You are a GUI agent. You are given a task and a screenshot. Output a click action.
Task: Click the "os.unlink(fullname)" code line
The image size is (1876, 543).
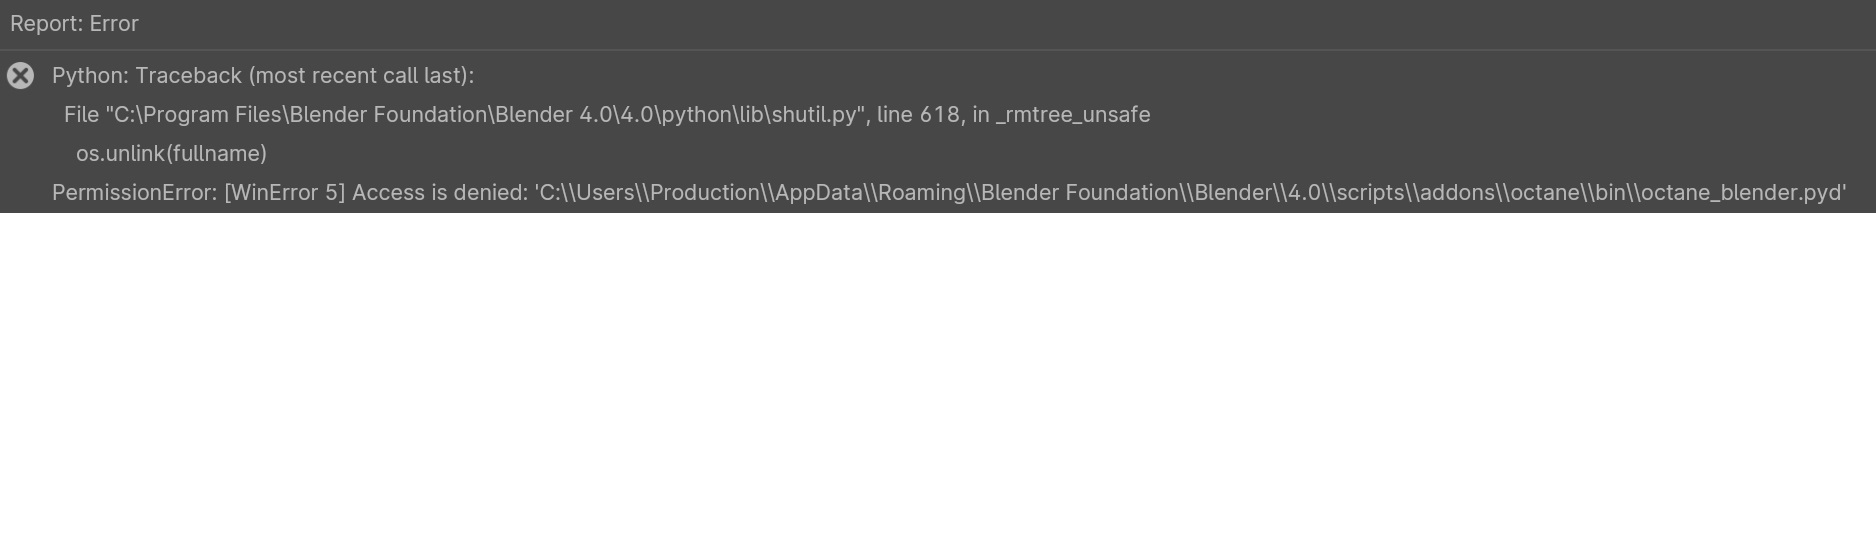(x=171, y=154)
